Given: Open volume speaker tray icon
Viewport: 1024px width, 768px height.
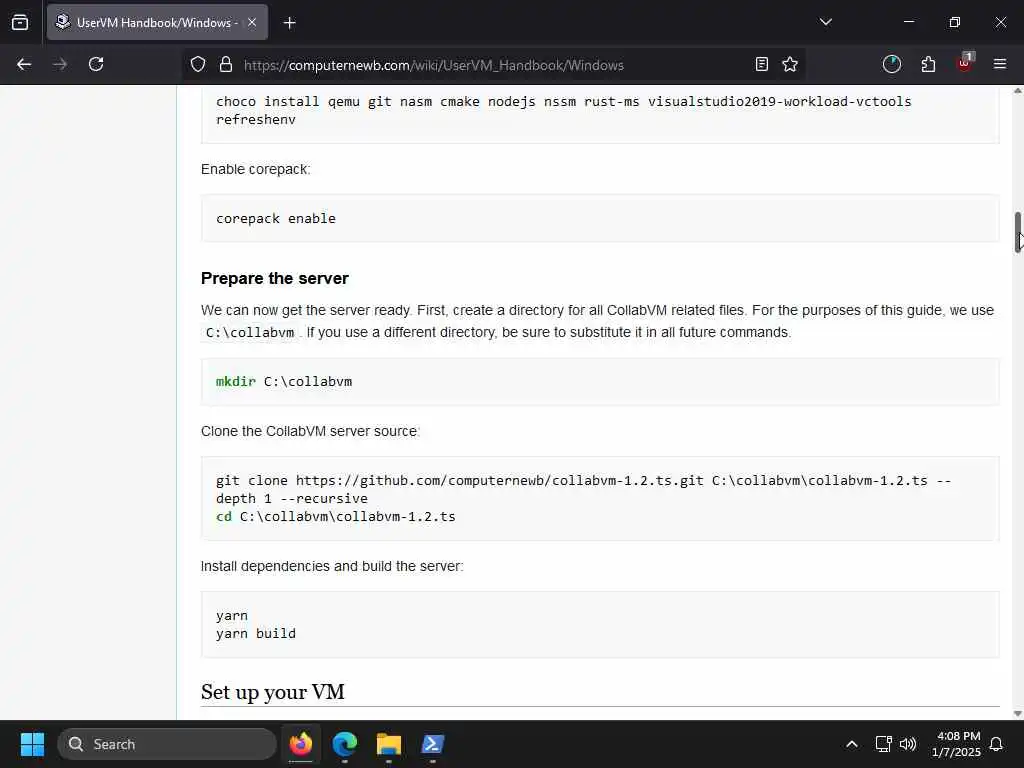Looking at the screenshot, I should pos(908,744).
